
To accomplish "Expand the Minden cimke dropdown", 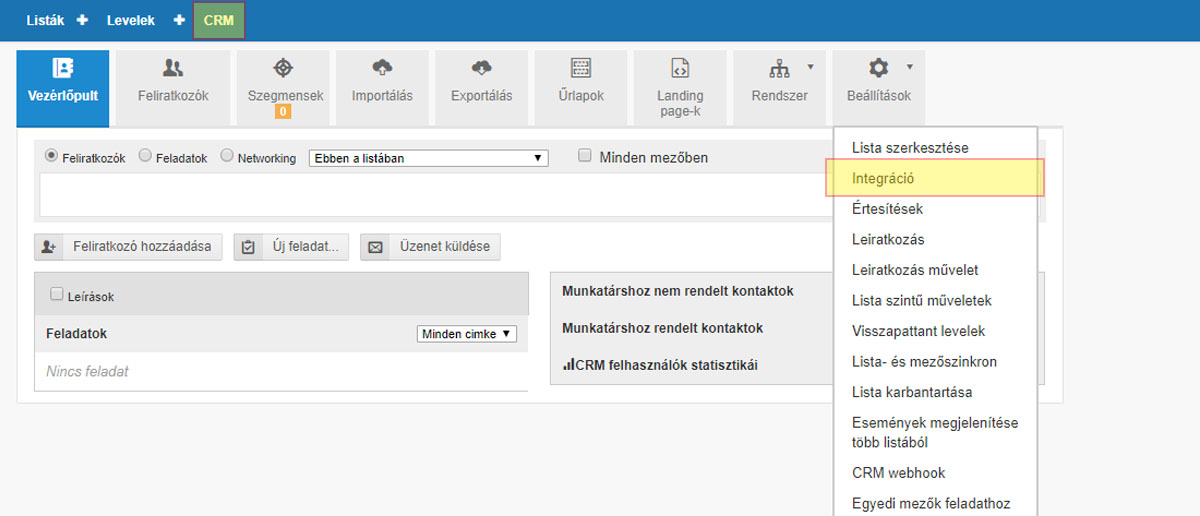I will 466,334.
